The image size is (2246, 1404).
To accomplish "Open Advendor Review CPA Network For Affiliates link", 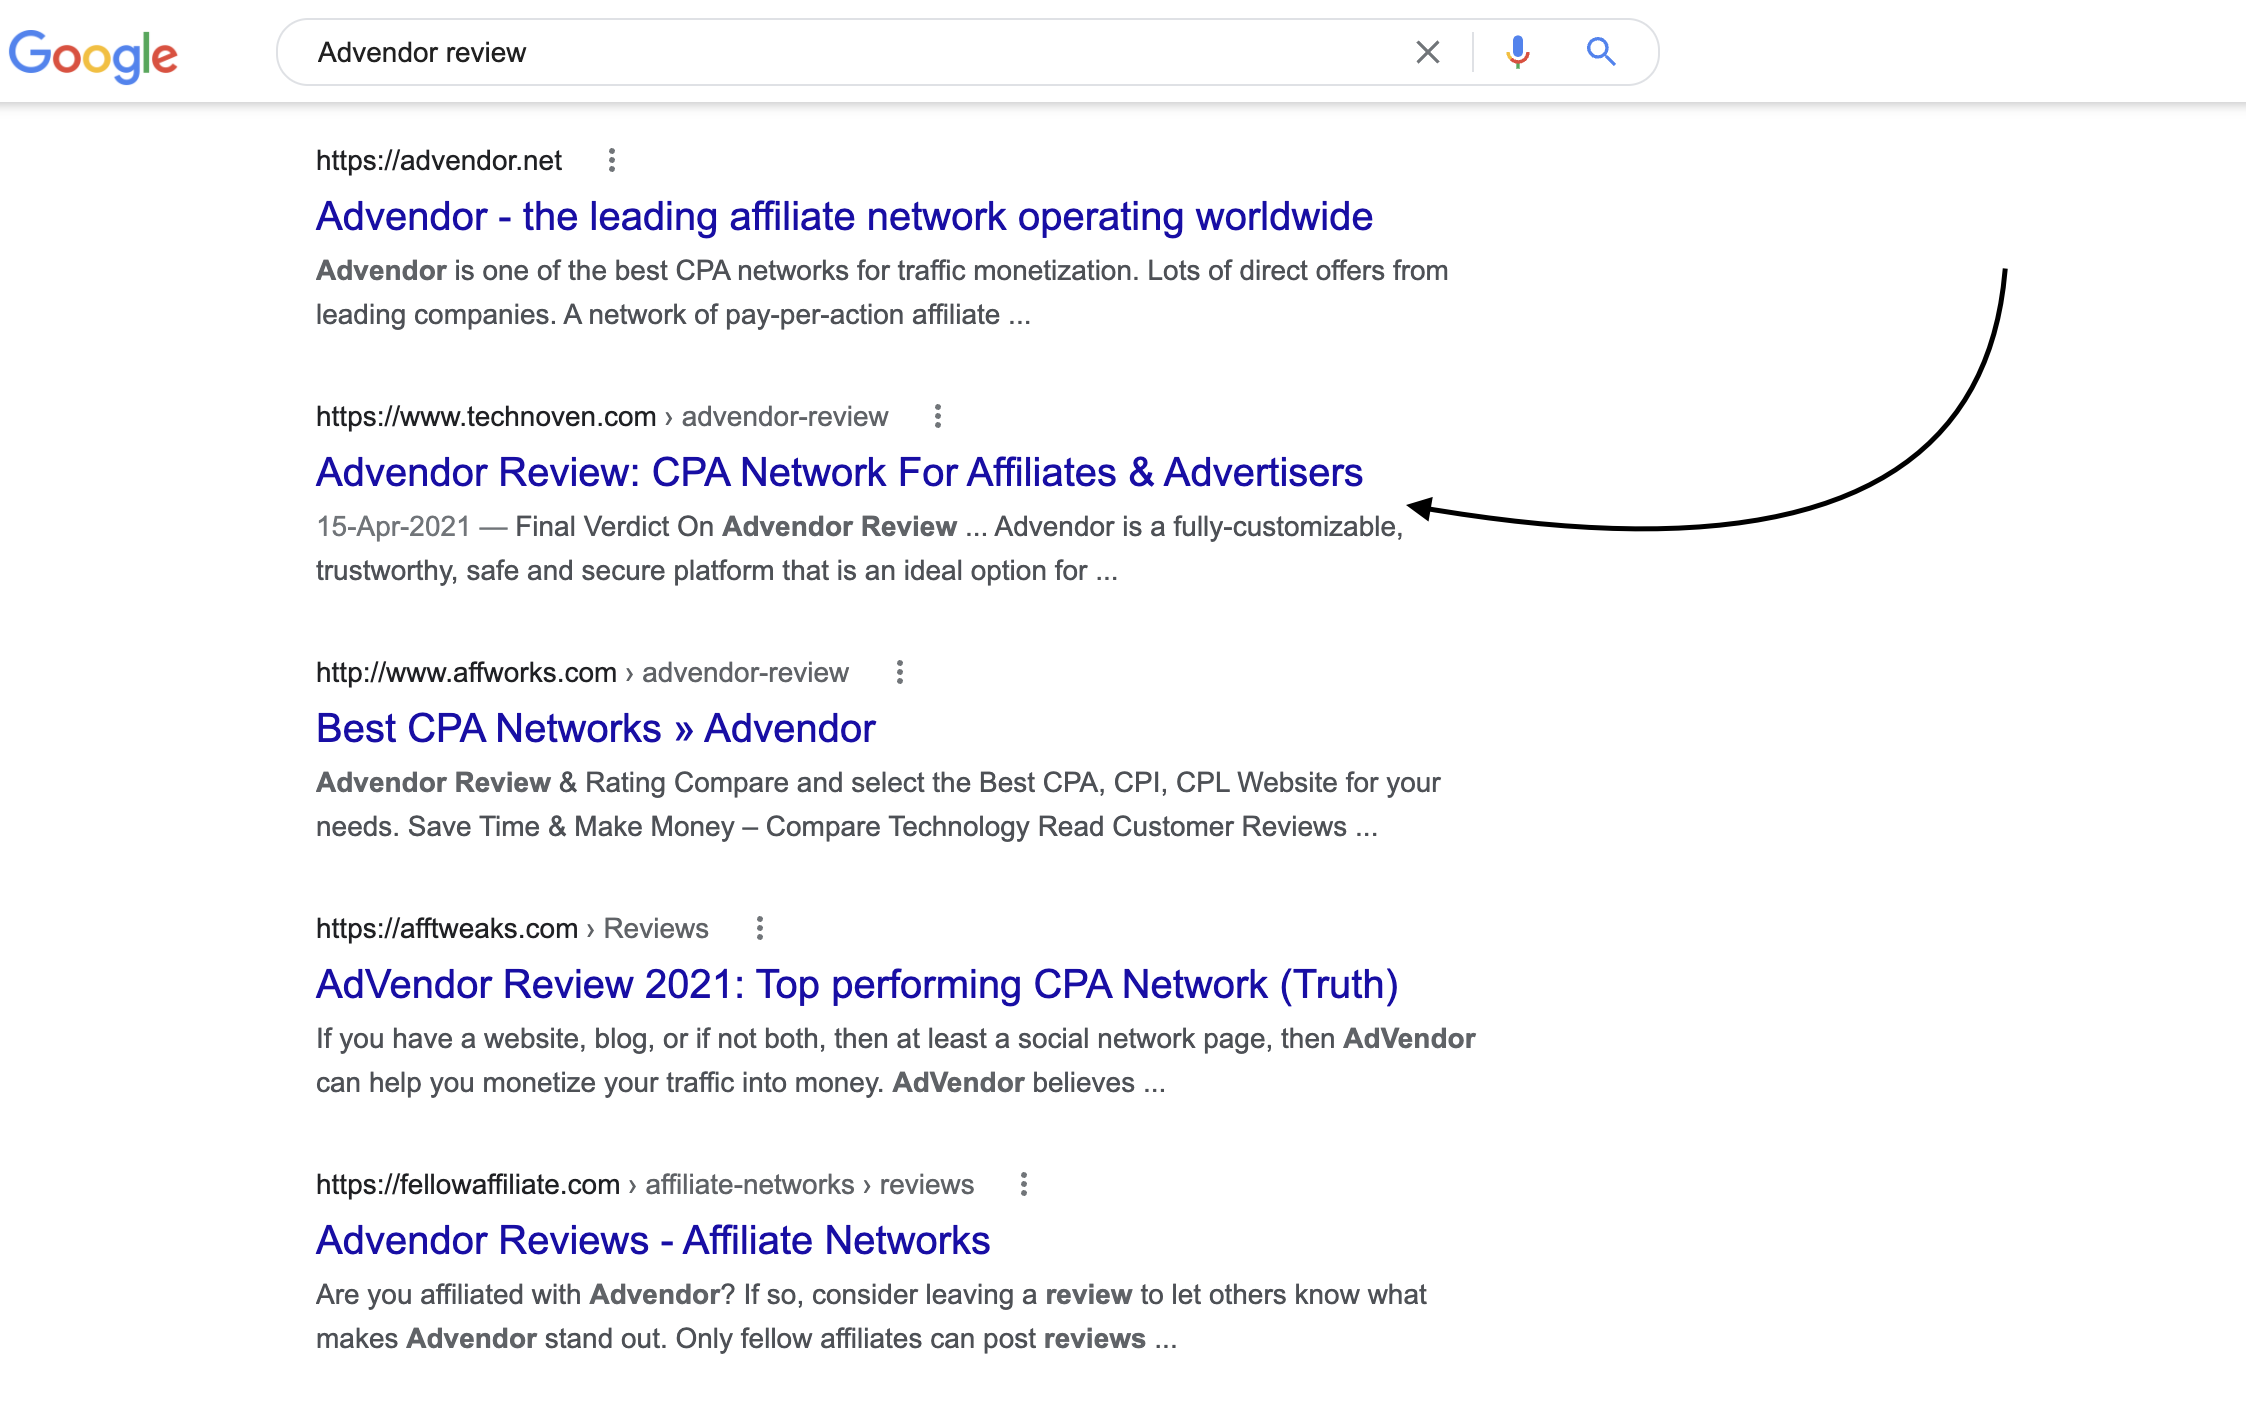I will (838, 473).
